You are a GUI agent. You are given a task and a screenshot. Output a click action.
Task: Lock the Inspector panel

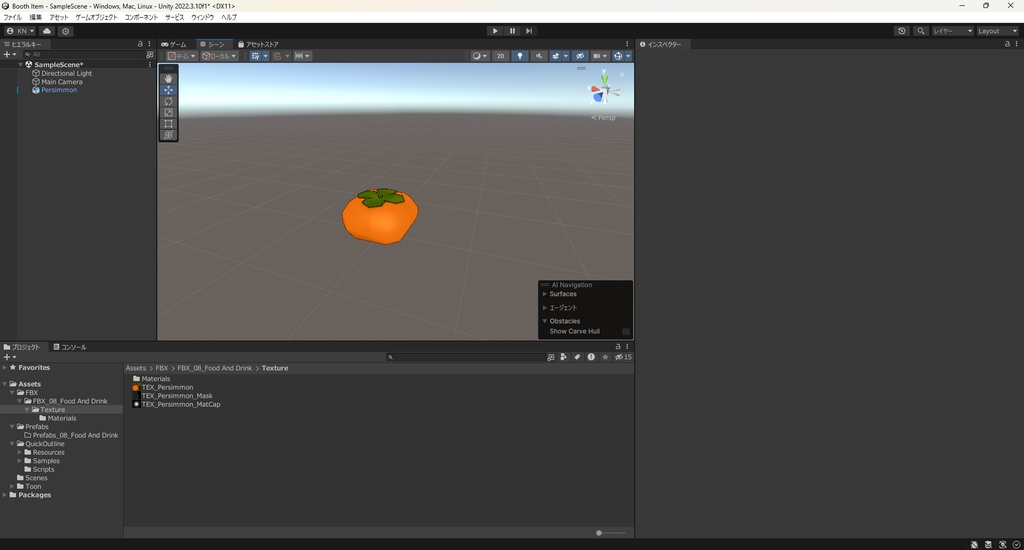tap(1007, 44)
